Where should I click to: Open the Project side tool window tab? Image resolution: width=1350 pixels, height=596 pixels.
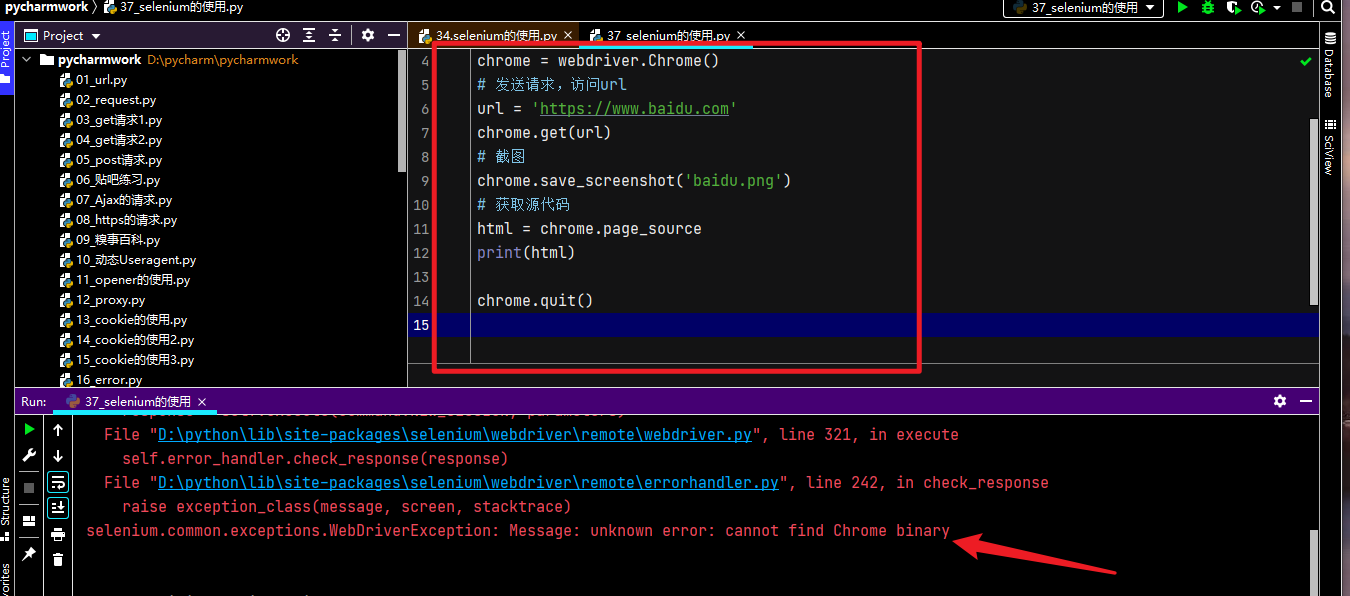click(6, 58)
